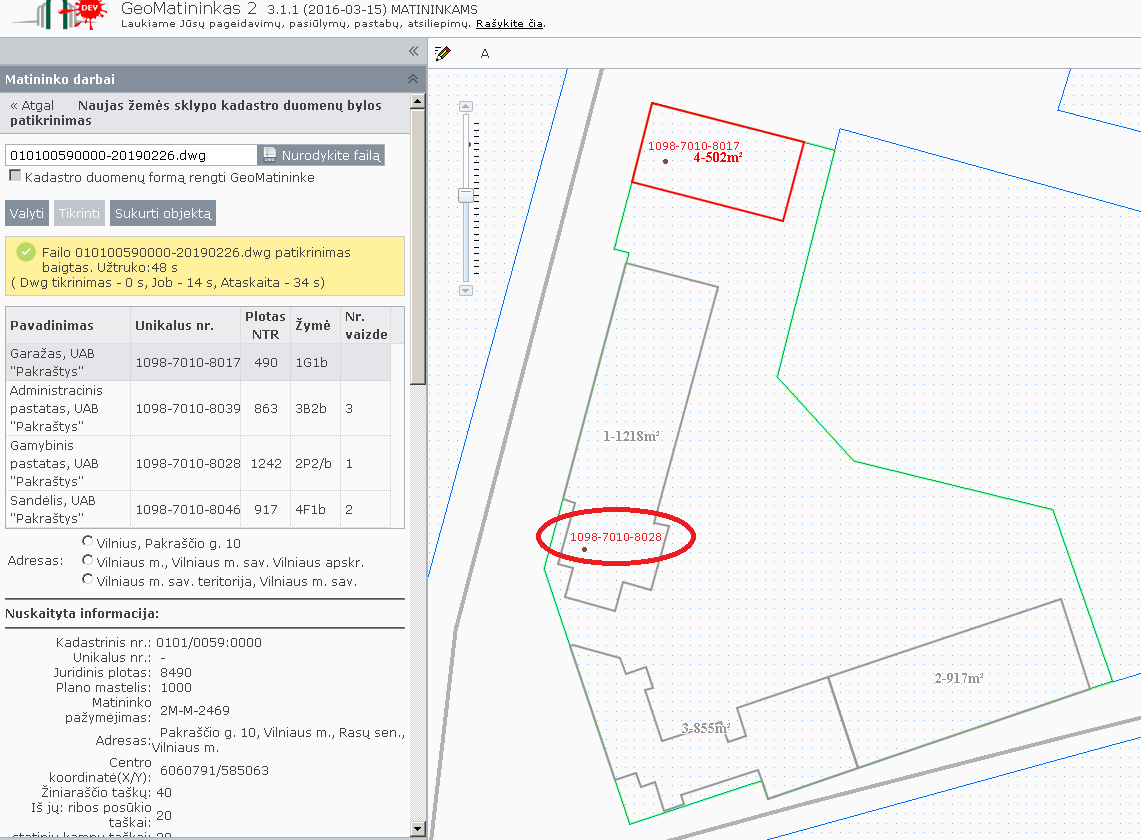This screenshot has width=1141, height=840.
Task: Collapse the Matininko darbai panel
Action: click(413, 79)
